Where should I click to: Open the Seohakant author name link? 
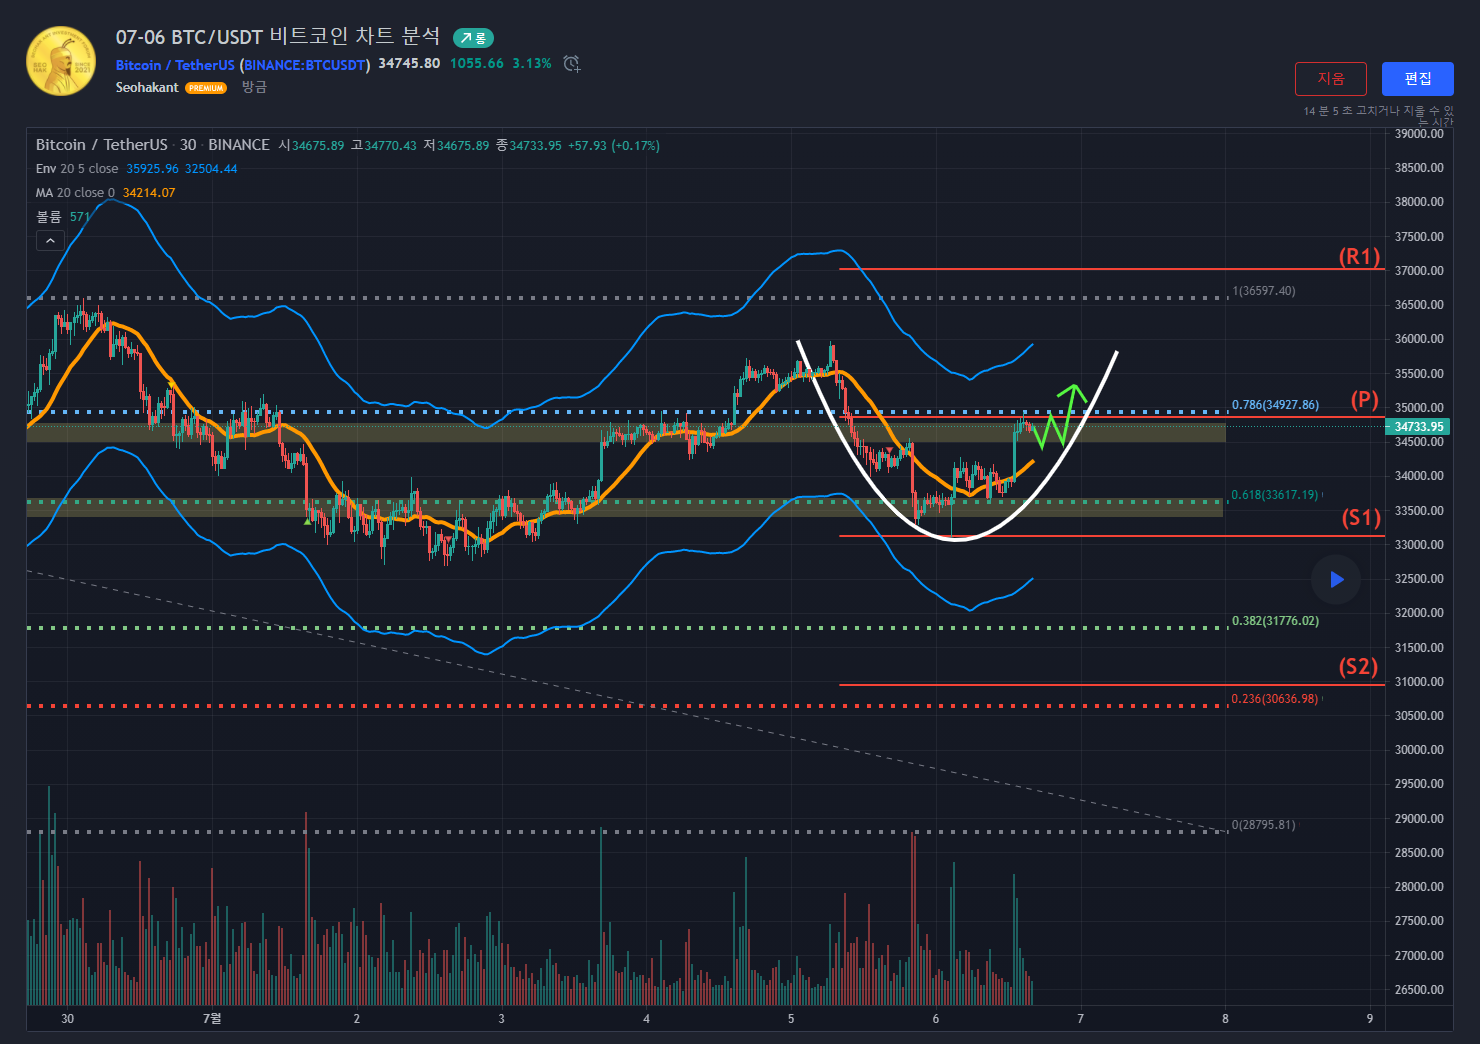(x=147, y=88)
